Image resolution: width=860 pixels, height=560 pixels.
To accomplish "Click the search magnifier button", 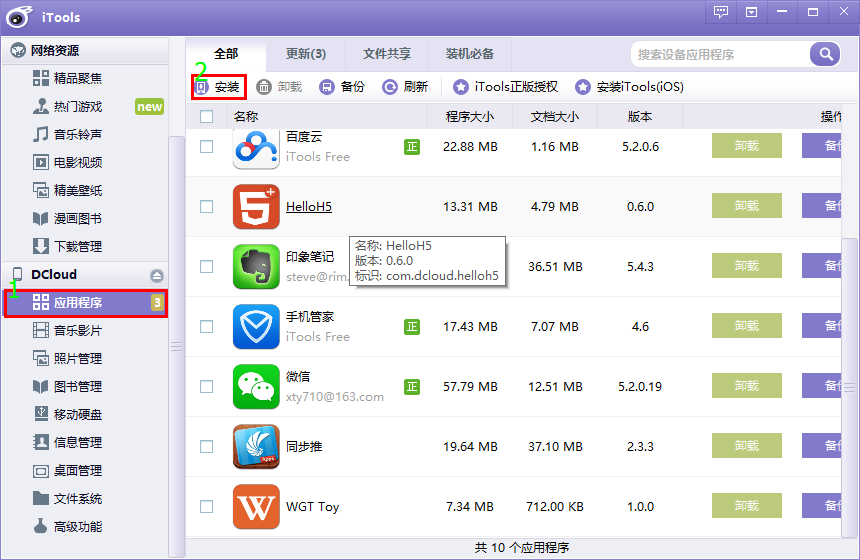I will coord(825,54).
